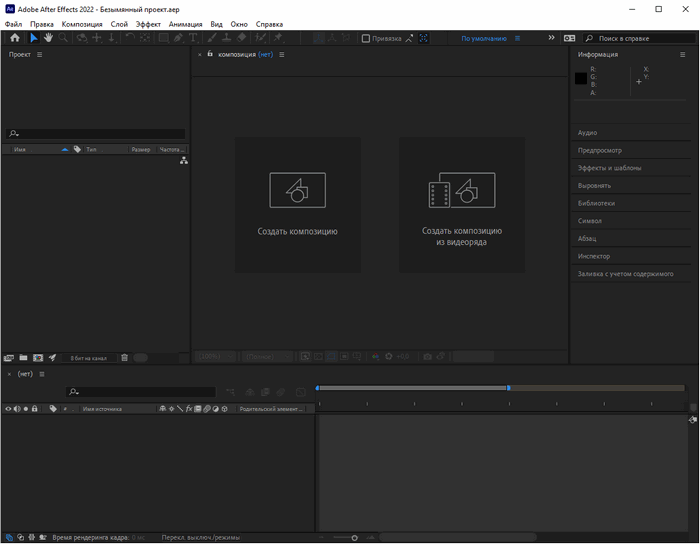Image resolution: width=700 pixels, height=544 pixels.
Task: Open the Композиция menu
Action: [x=82, y=24]
